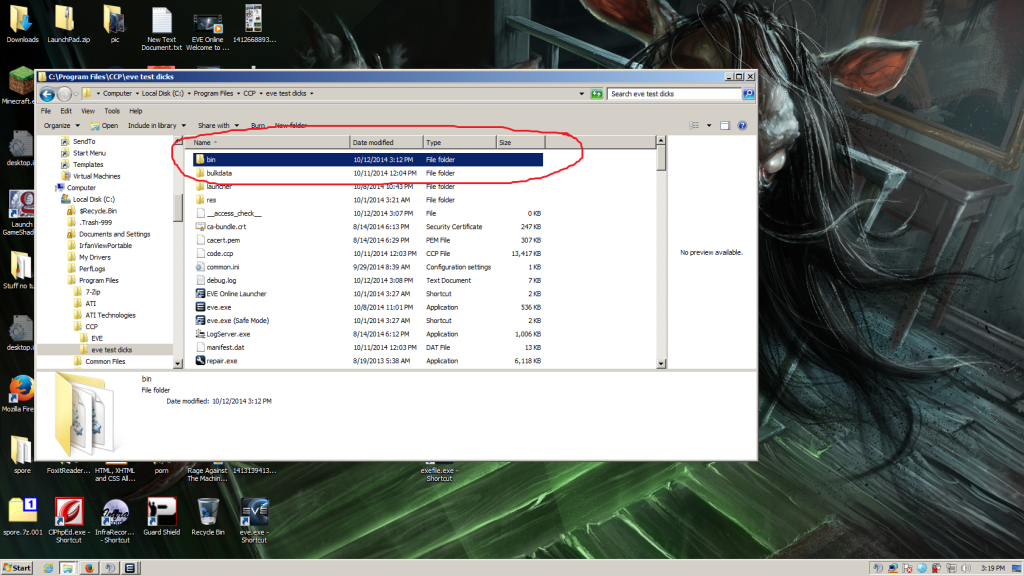1024x576 pixels.
Task: Open the Help question mark icon
Action: [743, 125]
